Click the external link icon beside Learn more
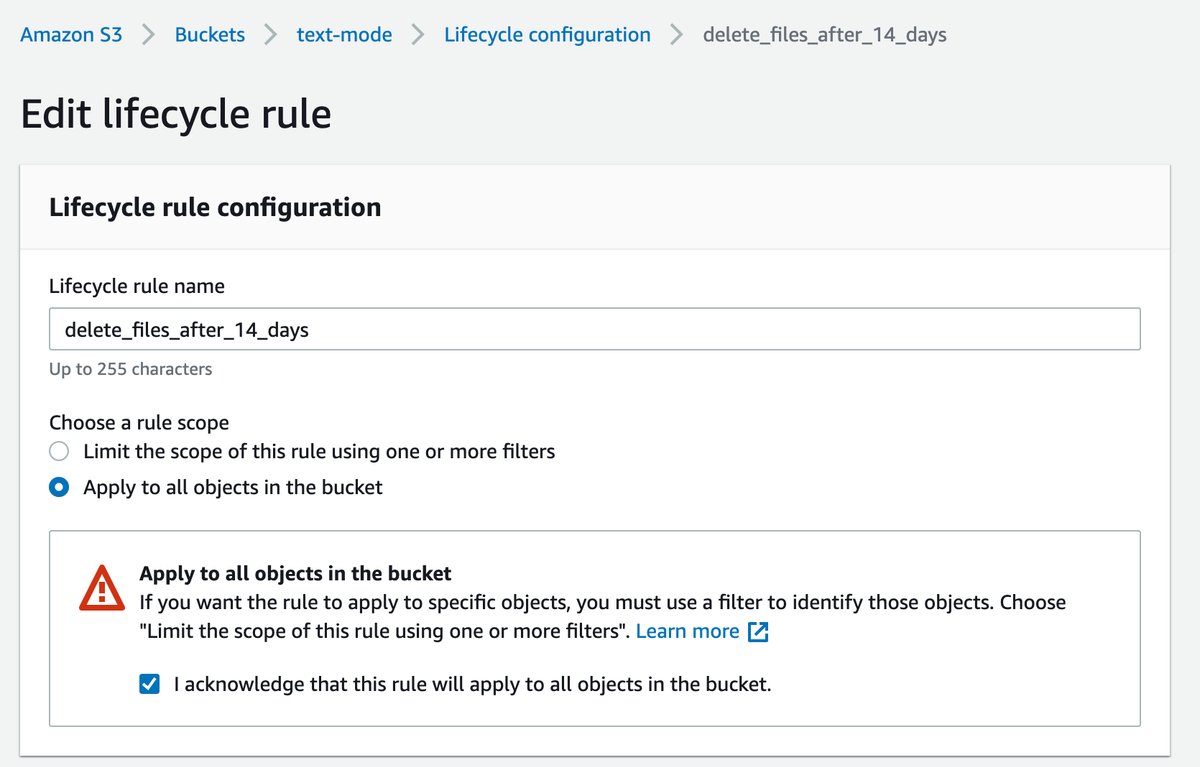The width and height of the screenshot is (1200, 767). pos(758,631)
